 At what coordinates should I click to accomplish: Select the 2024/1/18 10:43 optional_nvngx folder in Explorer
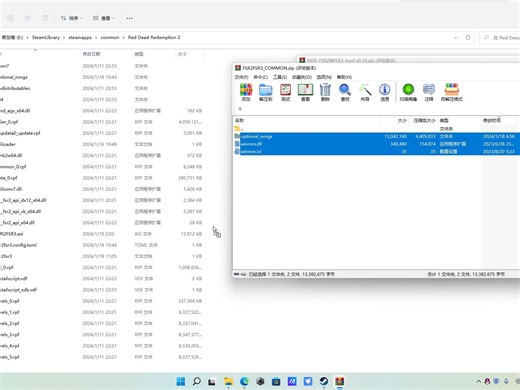[101, 77]
